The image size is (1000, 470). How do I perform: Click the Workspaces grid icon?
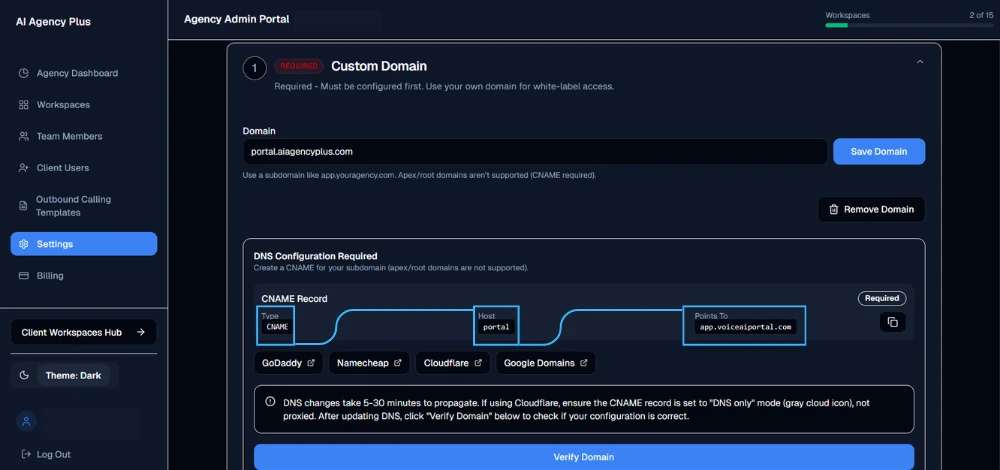pos(24,105)
